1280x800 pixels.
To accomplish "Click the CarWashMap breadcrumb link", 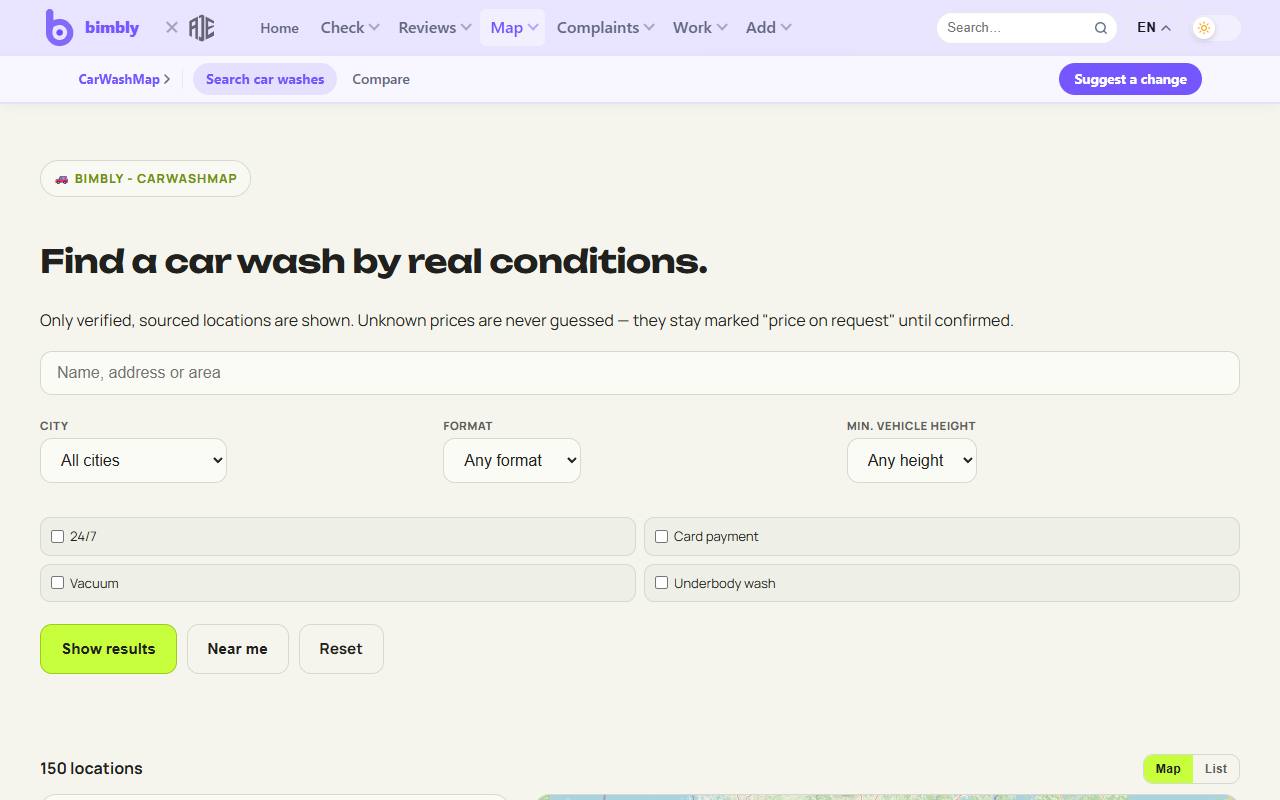I will [x=124, y=79].
